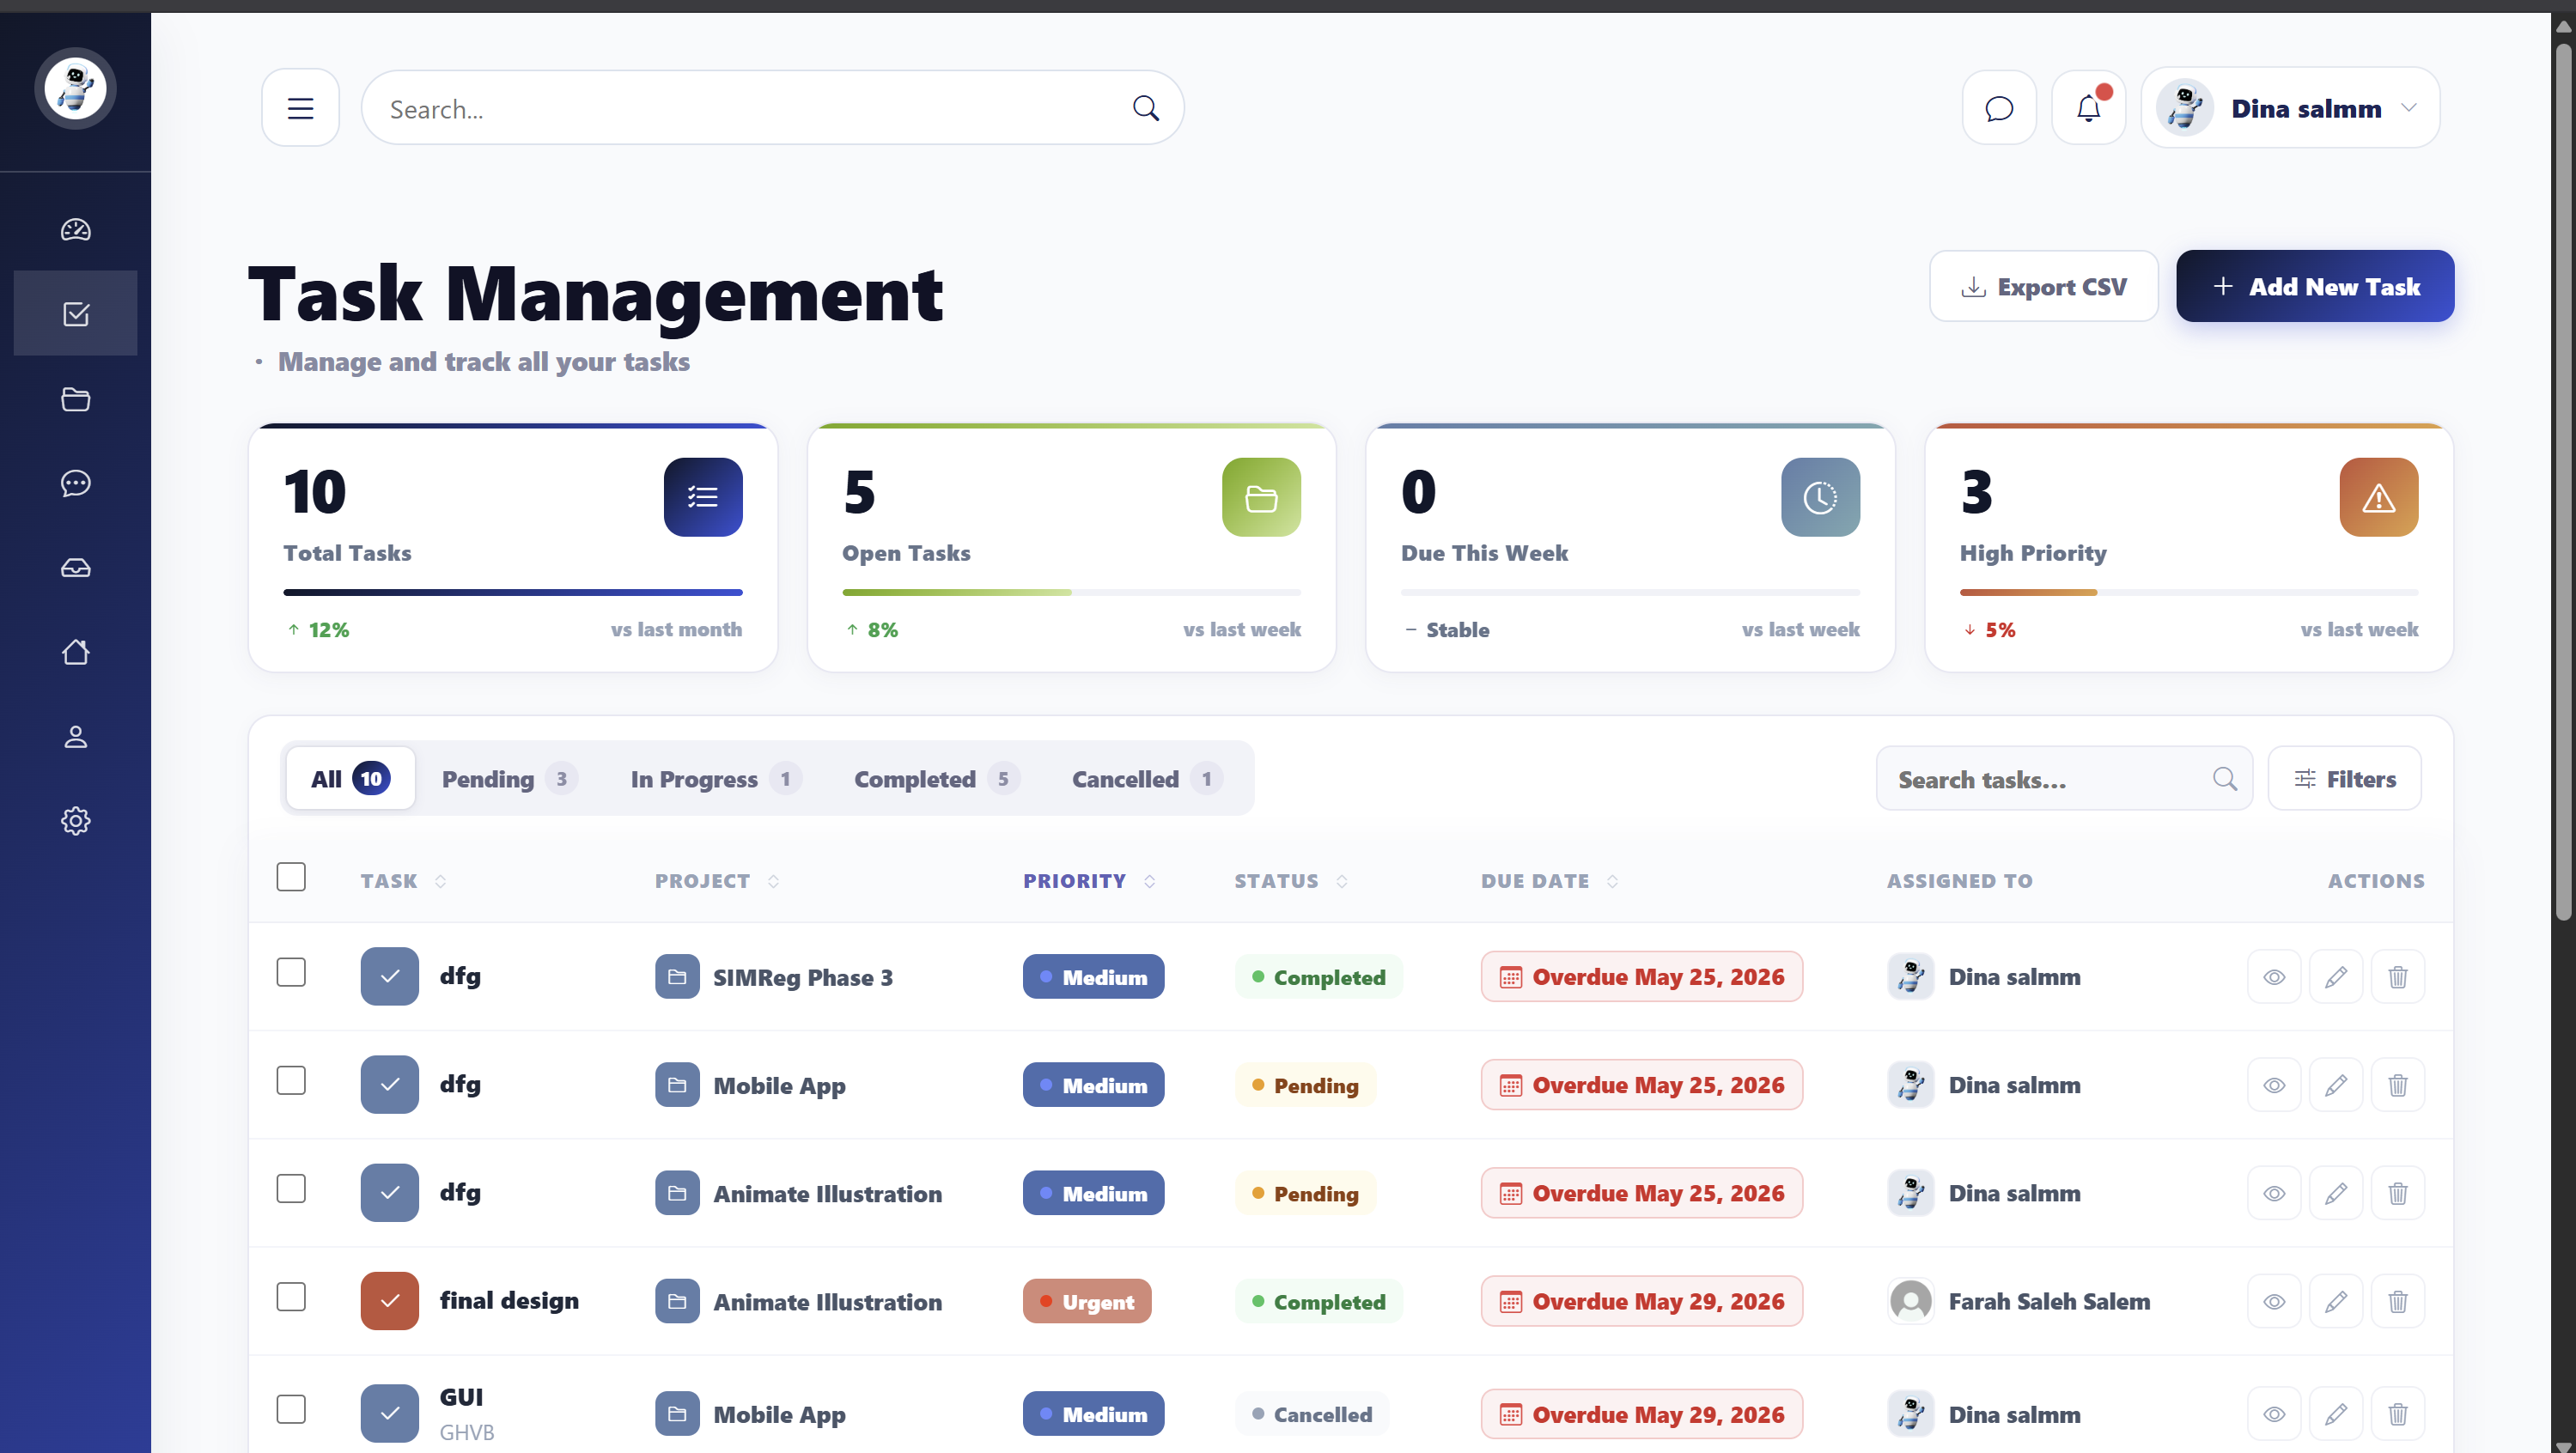Click the search icon in Search tasks field
Image resolution: width=2576 pixels, height=1453 pixels.
click(2225, 779)
